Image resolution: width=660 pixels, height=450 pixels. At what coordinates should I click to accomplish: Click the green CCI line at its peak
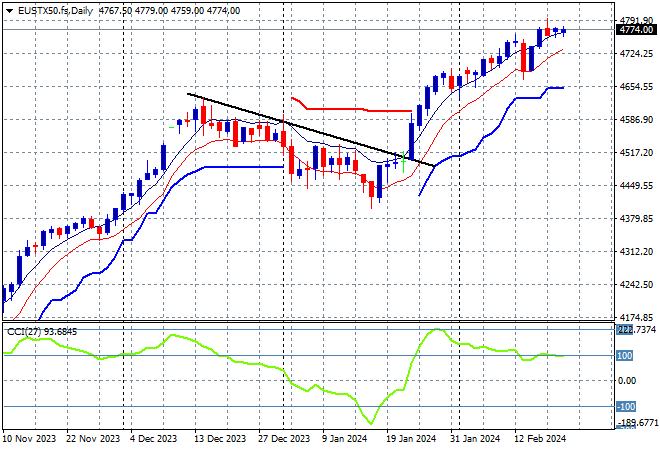(x=436, y=329)
